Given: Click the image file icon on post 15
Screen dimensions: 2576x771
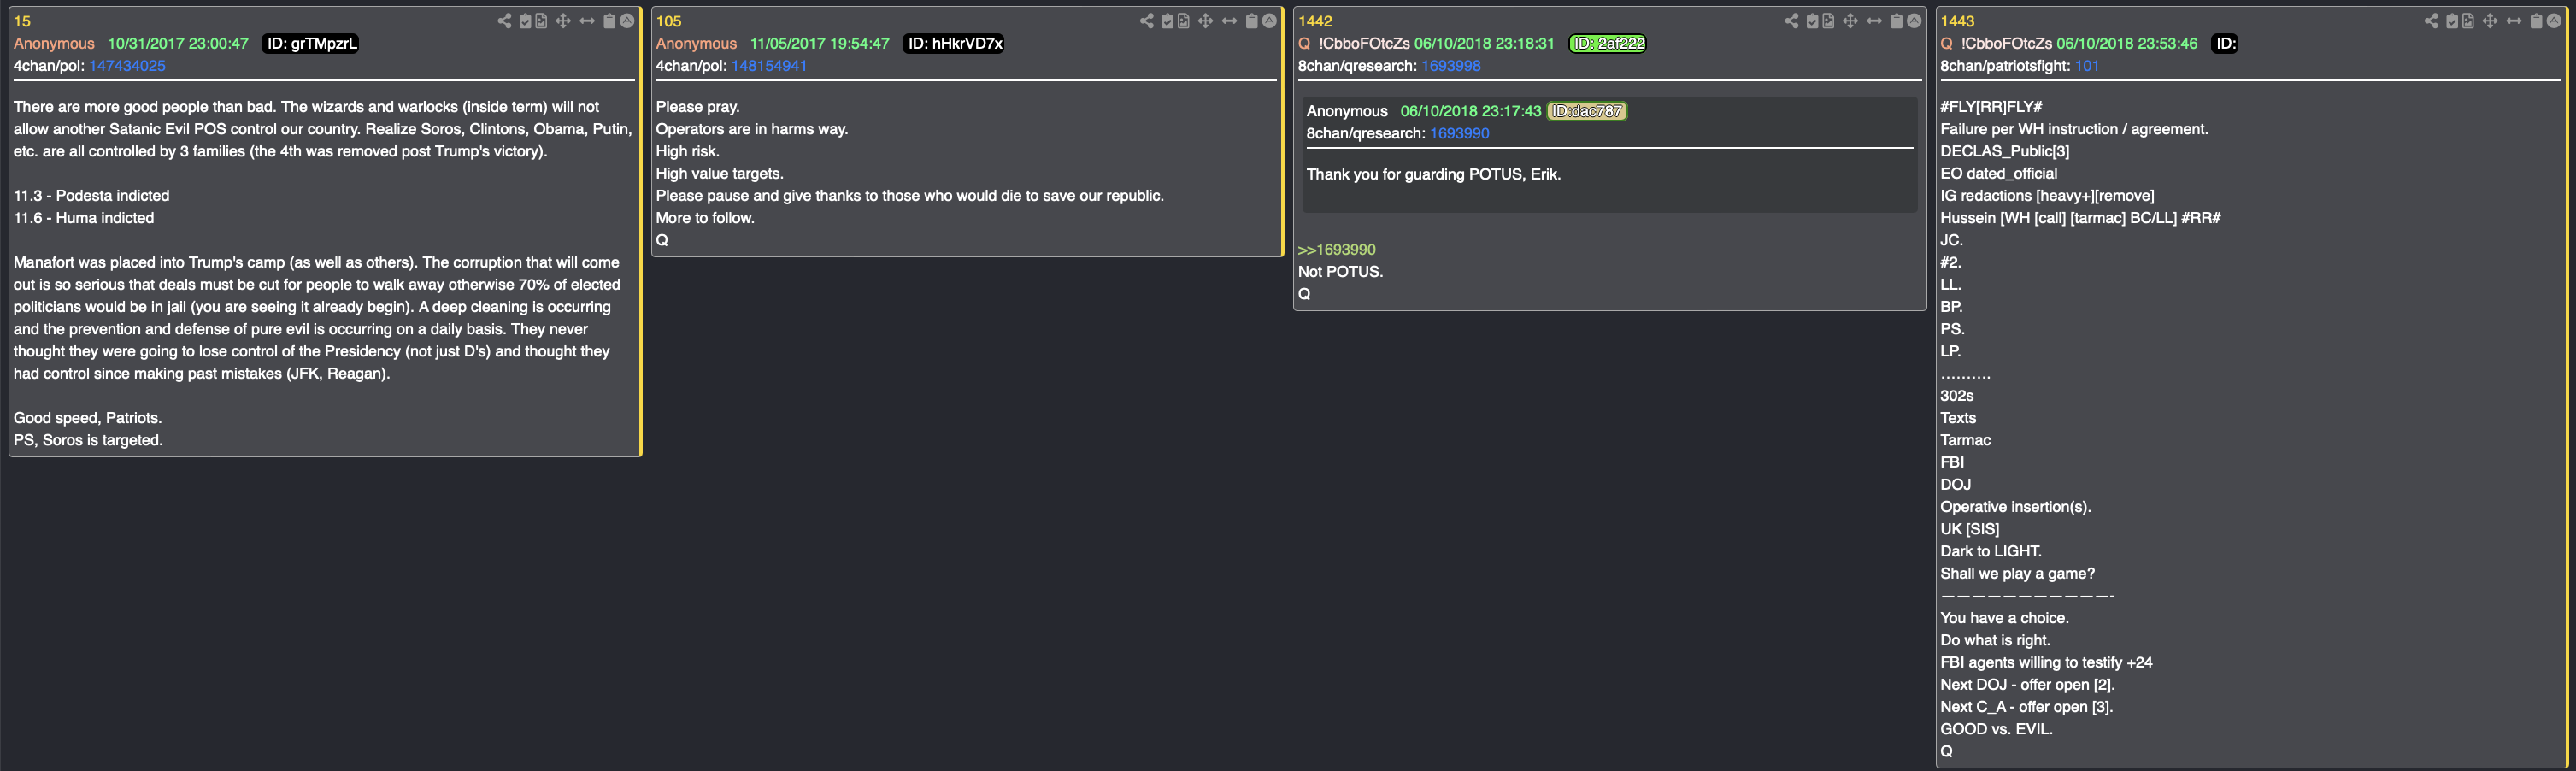Looking at the screenshot, I should (541, 21).
